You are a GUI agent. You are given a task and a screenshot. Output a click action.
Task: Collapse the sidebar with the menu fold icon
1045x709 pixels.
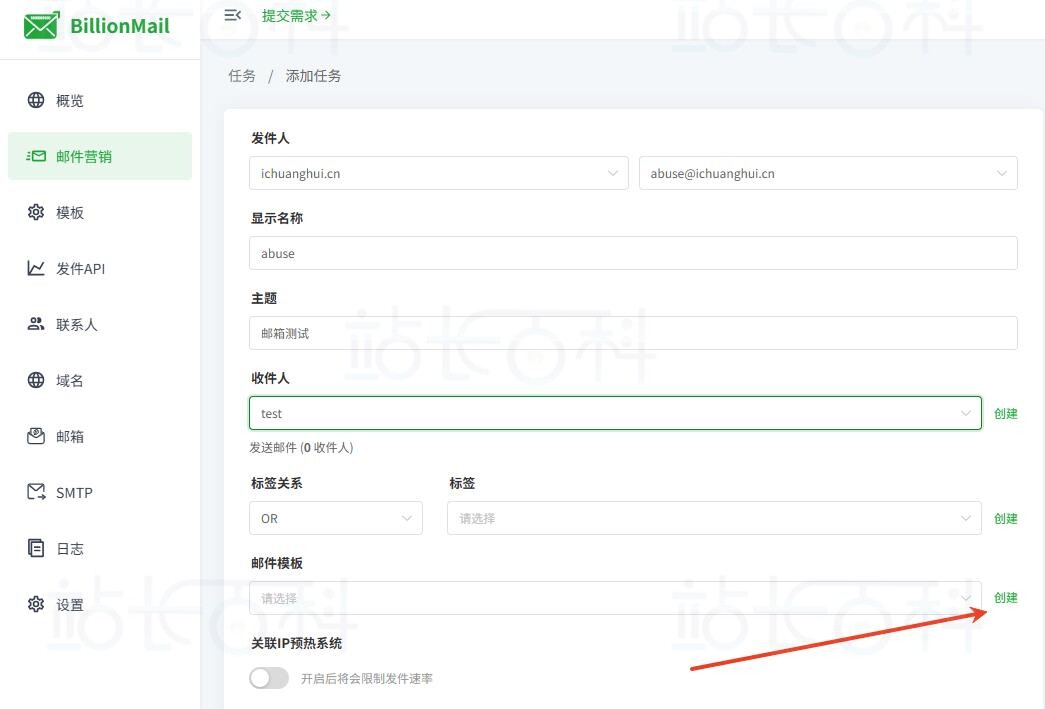(233, 15)
